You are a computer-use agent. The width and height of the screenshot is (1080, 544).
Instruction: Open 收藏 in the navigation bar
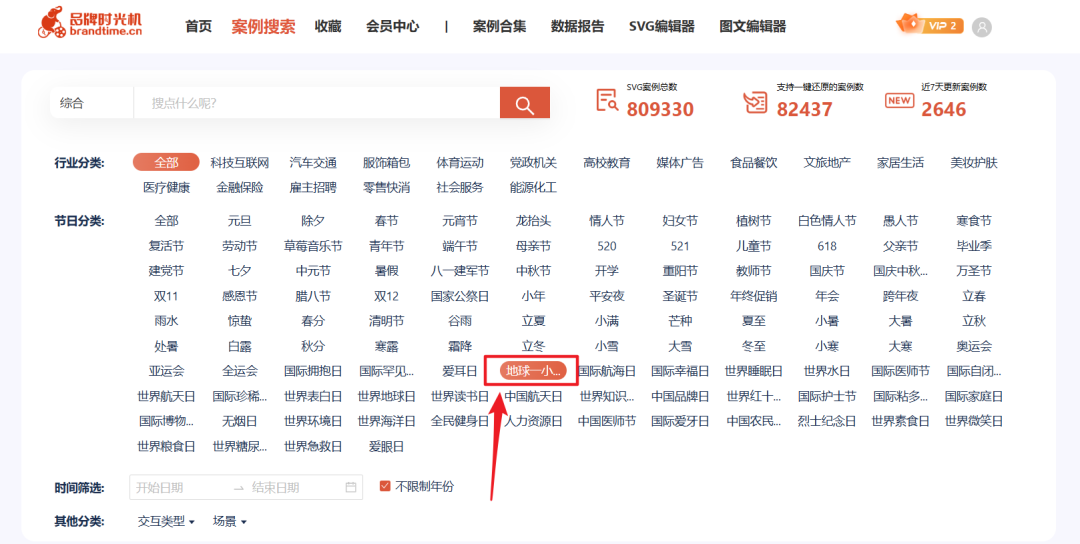coord(328,27)
